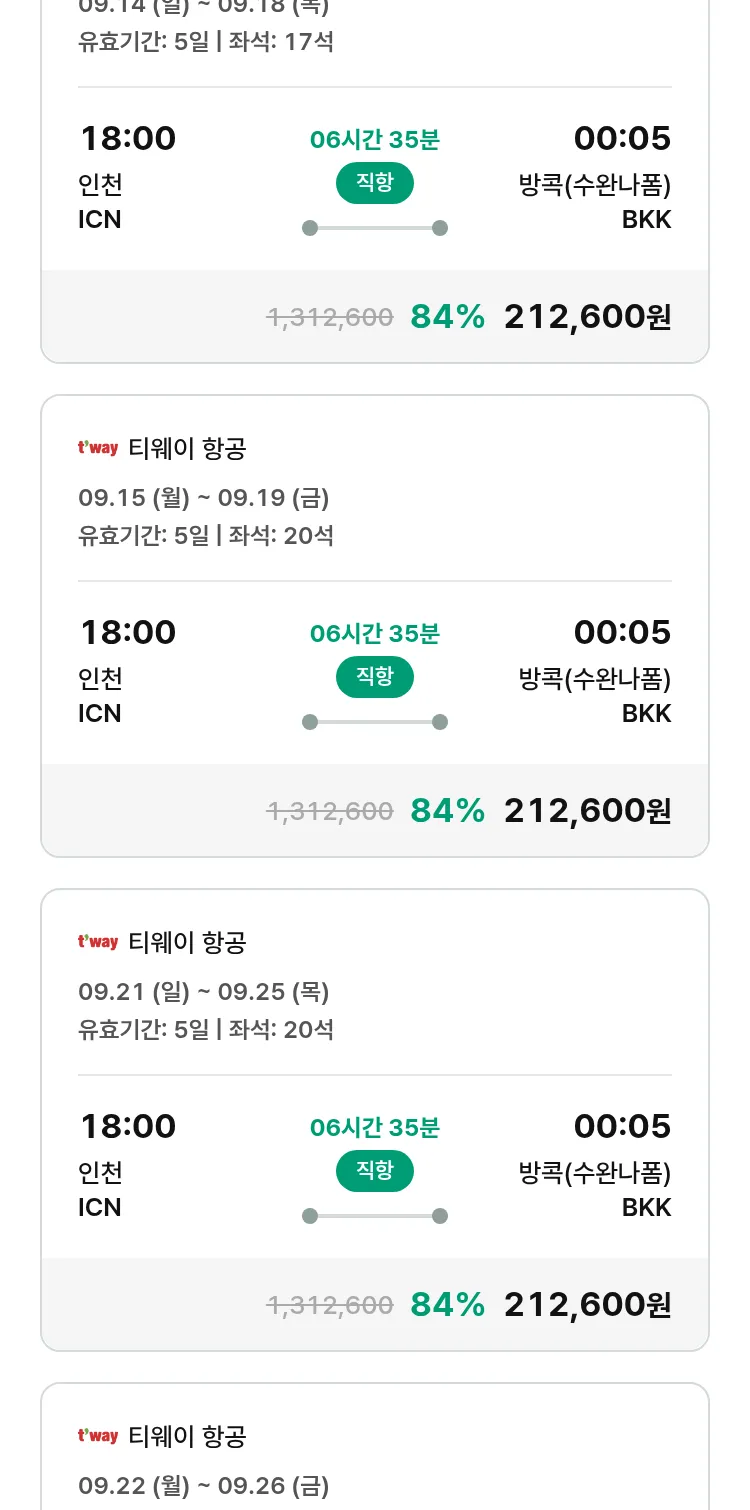This screenshot has height=1510, width=750.
Task: Click the t'way logo on the 09.22 flight card
Action: point(98,1436)
